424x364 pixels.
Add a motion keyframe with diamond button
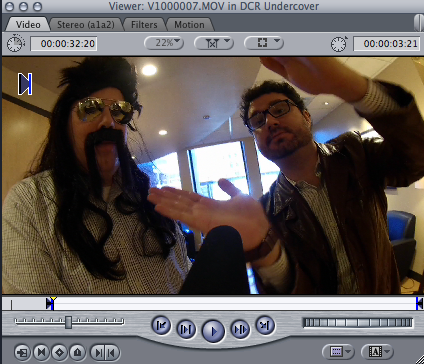click(x=59, y=352)
